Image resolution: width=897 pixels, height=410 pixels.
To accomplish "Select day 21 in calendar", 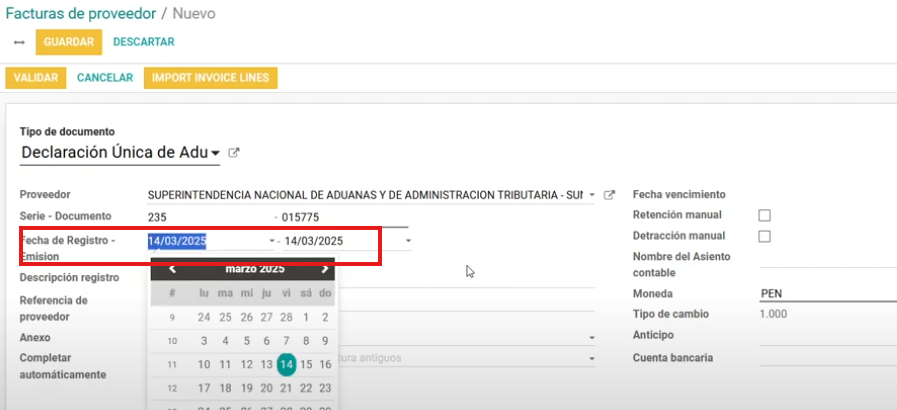I will tap(287, 388).
